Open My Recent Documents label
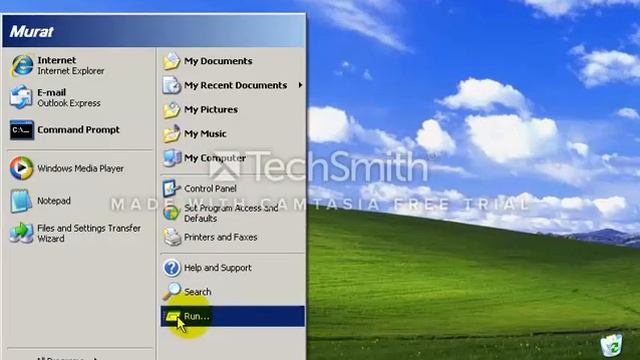 (x=236, y=85)
